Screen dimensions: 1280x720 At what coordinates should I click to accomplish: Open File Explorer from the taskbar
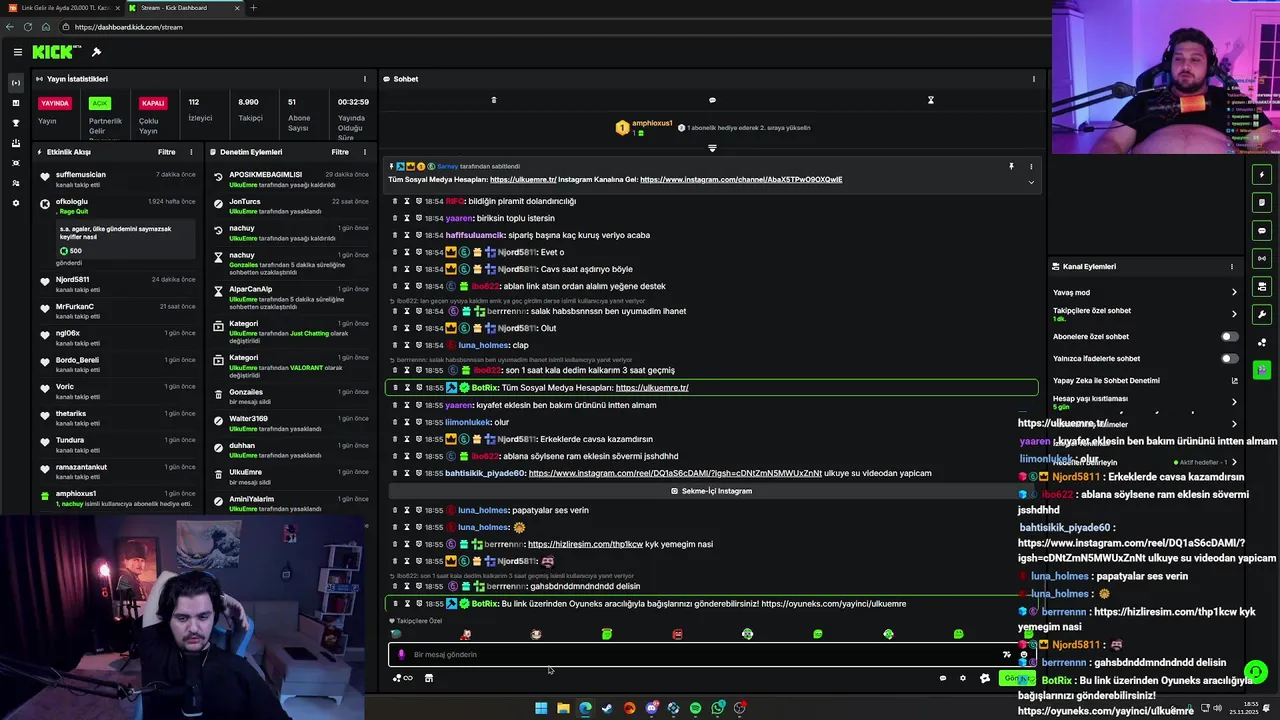[563, 708]
